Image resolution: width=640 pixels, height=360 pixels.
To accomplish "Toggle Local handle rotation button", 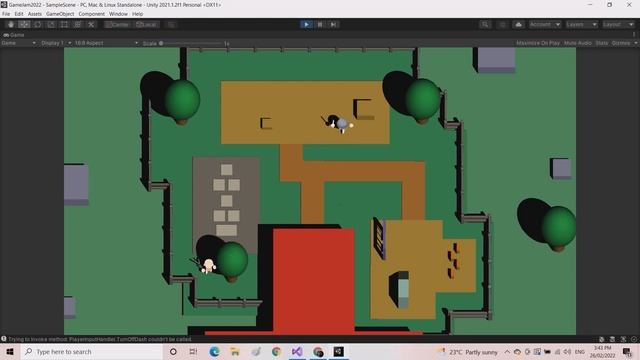I will tap(147, 24).
